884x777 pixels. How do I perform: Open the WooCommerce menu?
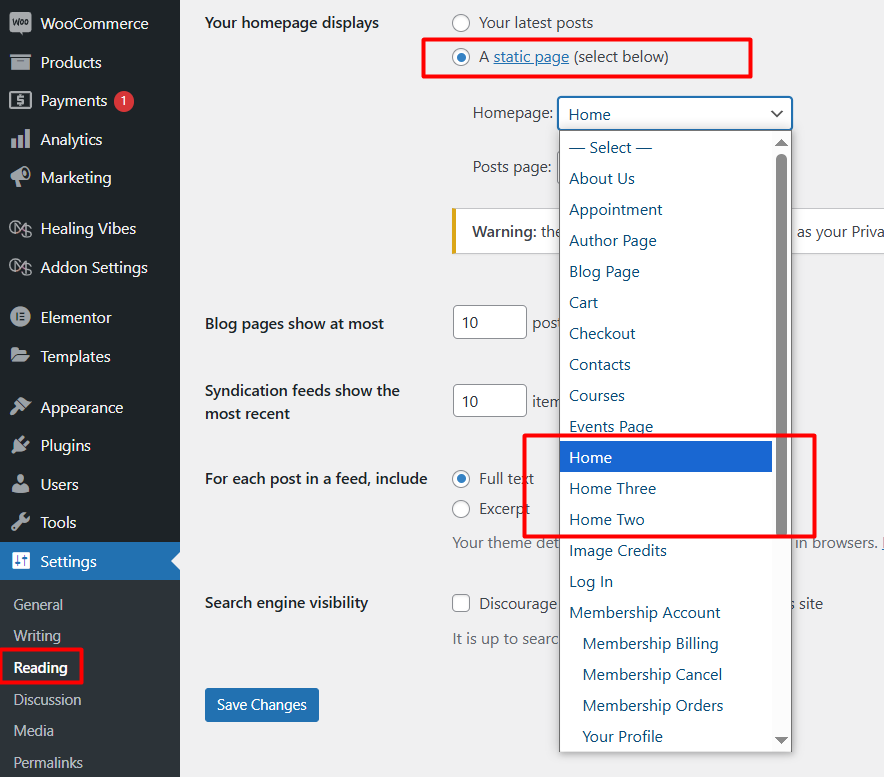(90, 23)
